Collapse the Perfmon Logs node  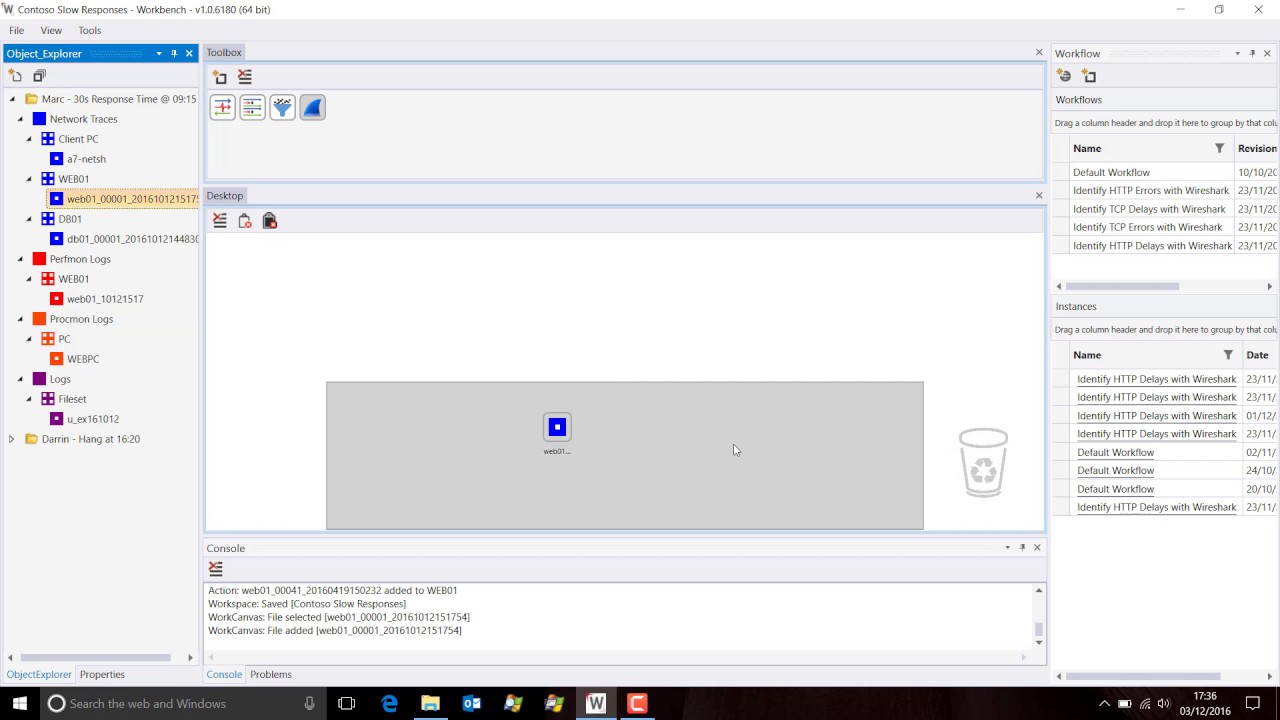[x=20, y=259]
